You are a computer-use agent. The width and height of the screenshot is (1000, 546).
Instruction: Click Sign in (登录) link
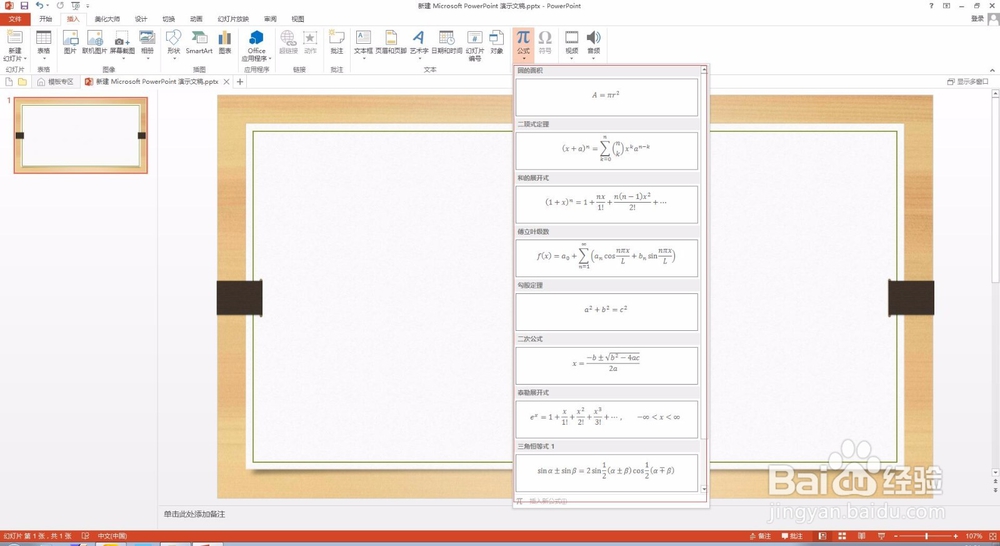coord(977,19)
